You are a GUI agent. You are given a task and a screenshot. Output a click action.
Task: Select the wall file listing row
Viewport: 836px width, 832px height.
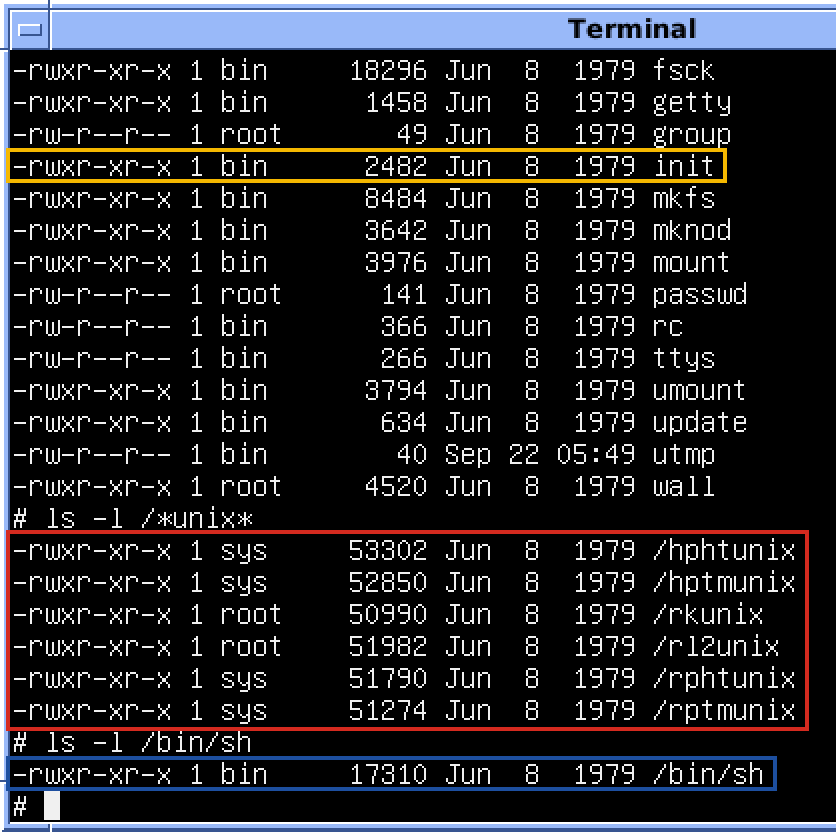click(x=363, y=487)
